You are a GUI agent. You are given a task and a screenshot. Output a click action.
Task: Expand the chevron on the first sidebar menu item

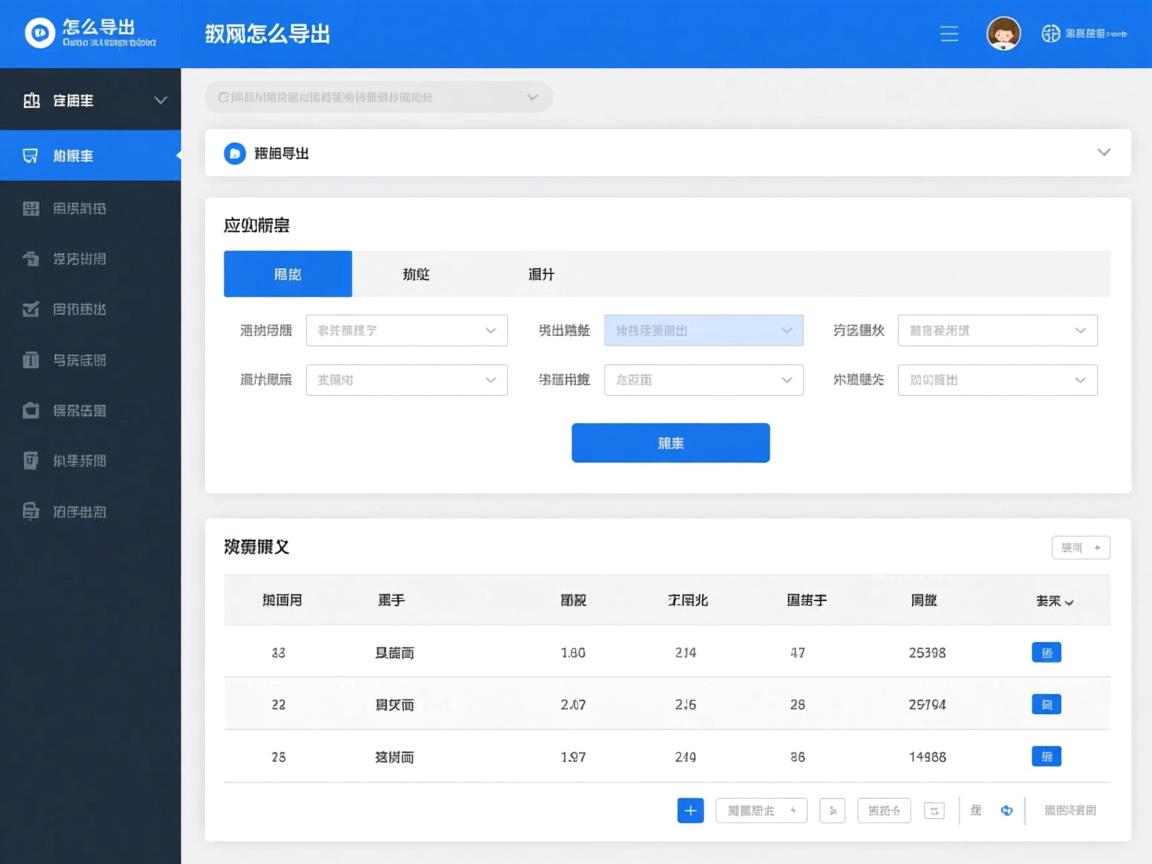point(158,100)
